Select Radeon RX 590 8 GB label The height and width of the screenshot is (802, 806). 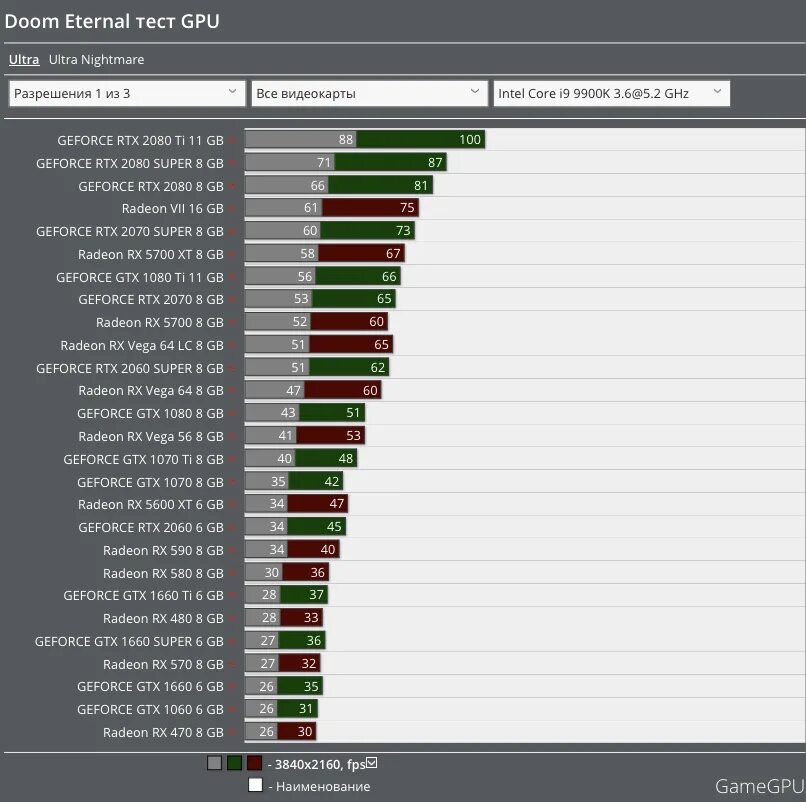[x=163, y=551]
